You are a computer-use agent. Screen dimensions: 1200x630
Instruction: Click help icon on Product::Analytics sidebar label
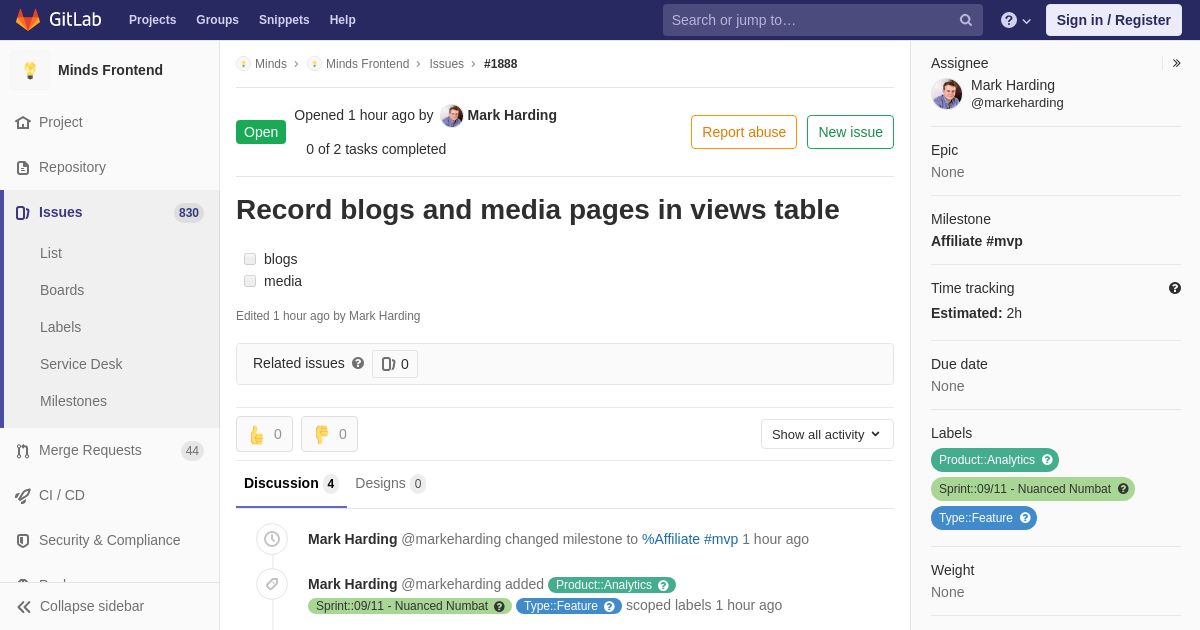(x=1047, y=460)
